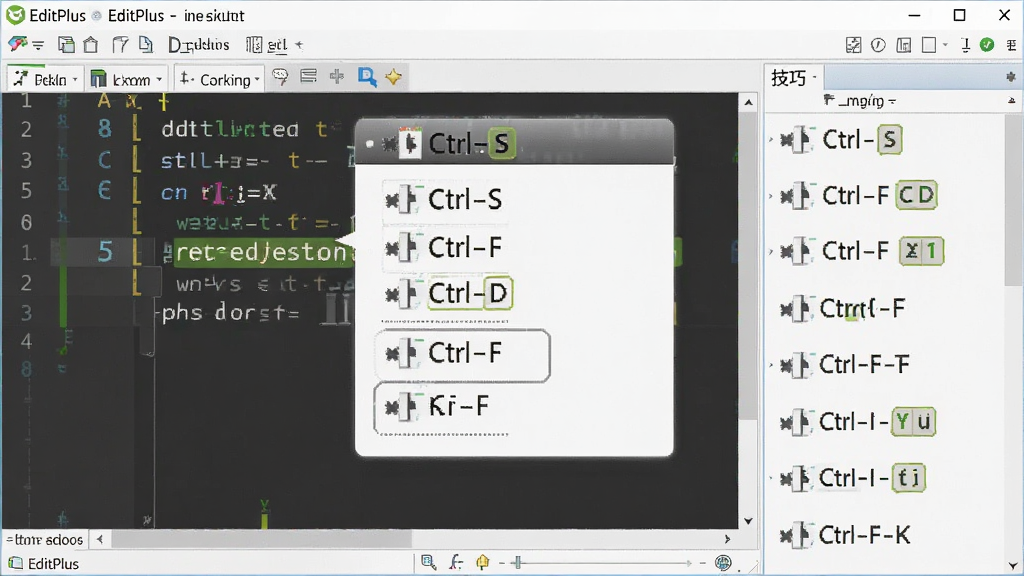Viewport: 1024px width, 576px height.
Task: Click the far-right icon in the top toolbar
Action: (x=1011, y=44)
